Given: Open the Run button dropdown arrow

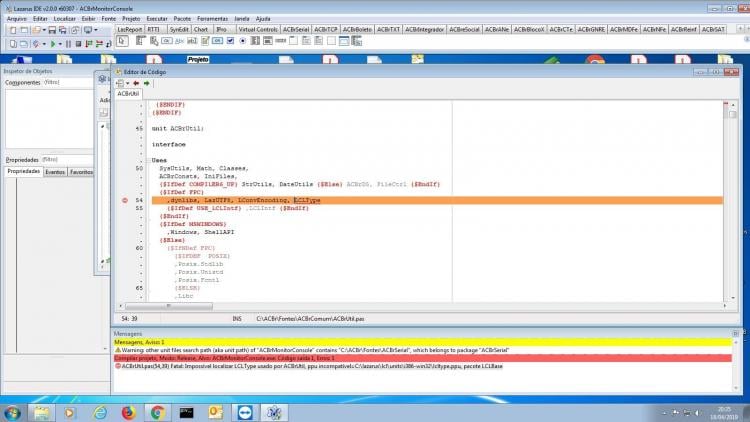Looking at the screenshot, I should 60,44.
